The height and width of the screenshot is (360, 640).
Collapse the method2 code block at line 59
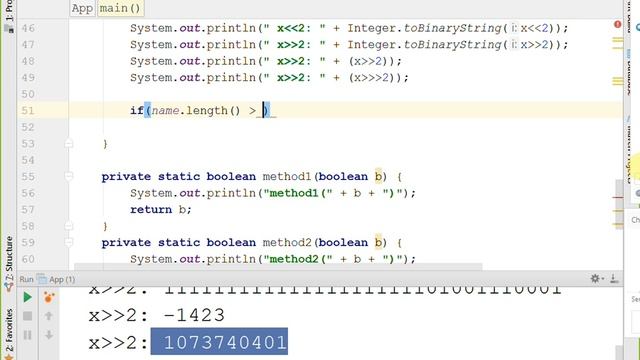(x=69, y=242)
